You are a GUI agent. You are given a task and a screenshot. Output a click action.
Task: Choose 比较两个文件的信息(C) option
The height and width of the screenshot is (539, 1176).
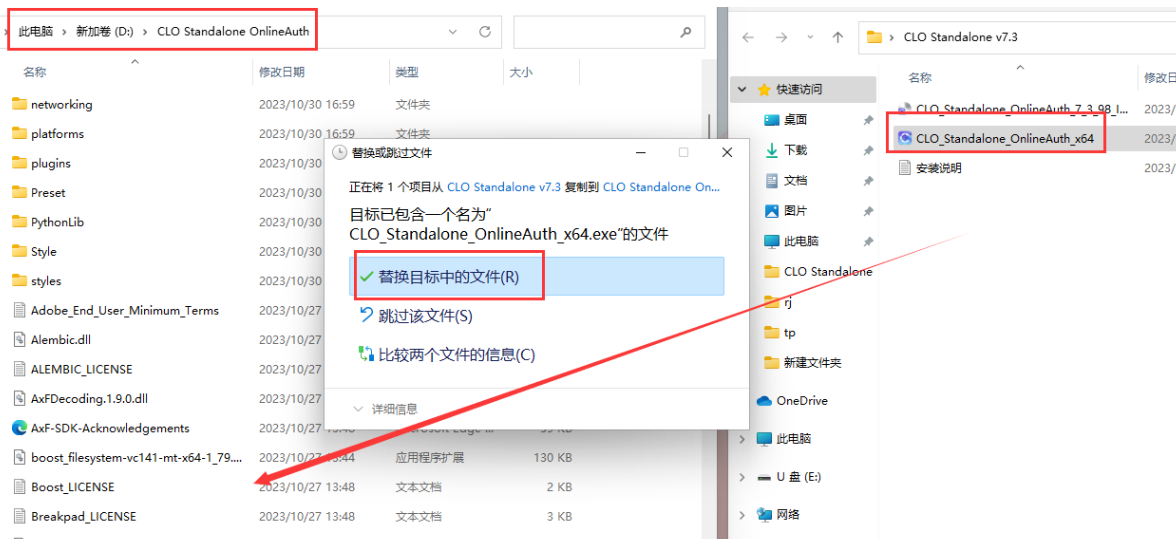456,355
